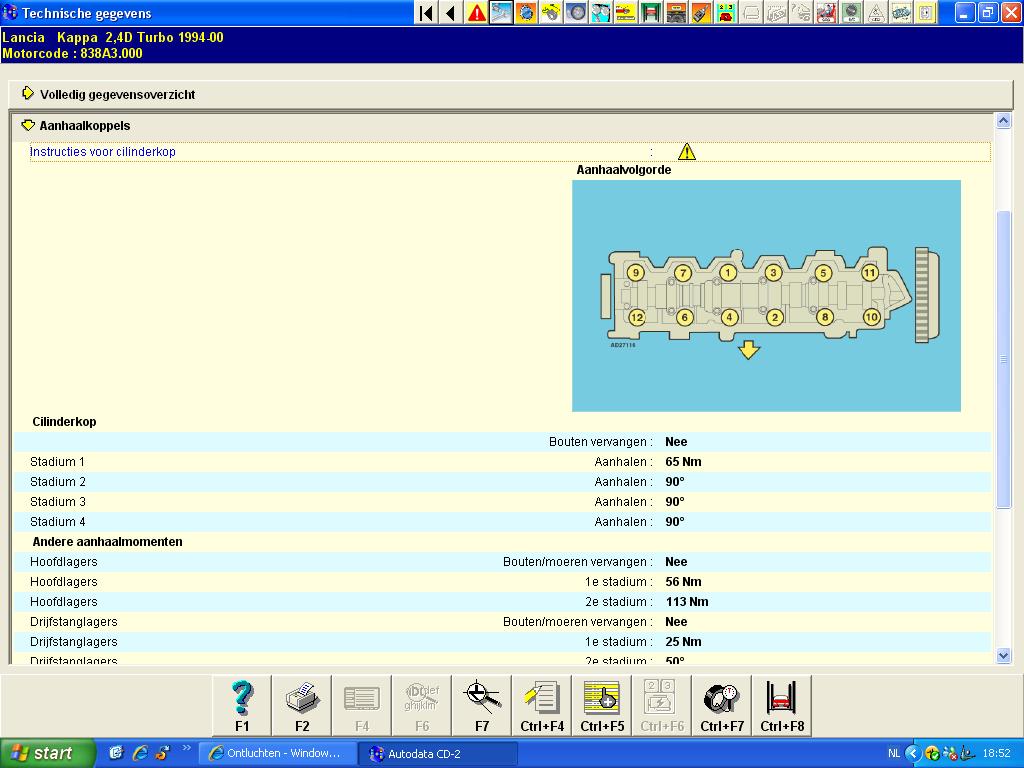Open the engine block toolbar icon
Viewport: 1024px width, 768px height.
901,12
